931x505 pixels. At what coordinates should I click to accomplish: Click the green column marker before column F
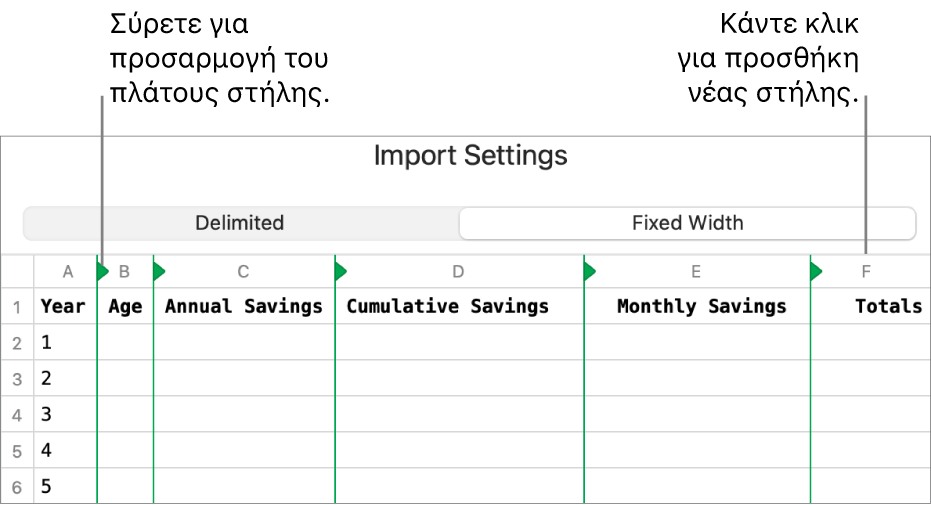pos(816,271)
